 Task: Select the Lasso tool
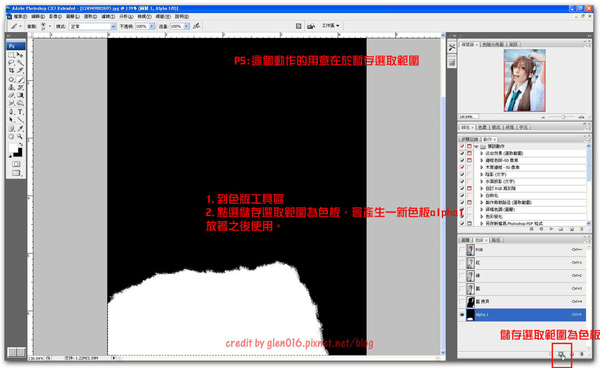coord(11,63)
